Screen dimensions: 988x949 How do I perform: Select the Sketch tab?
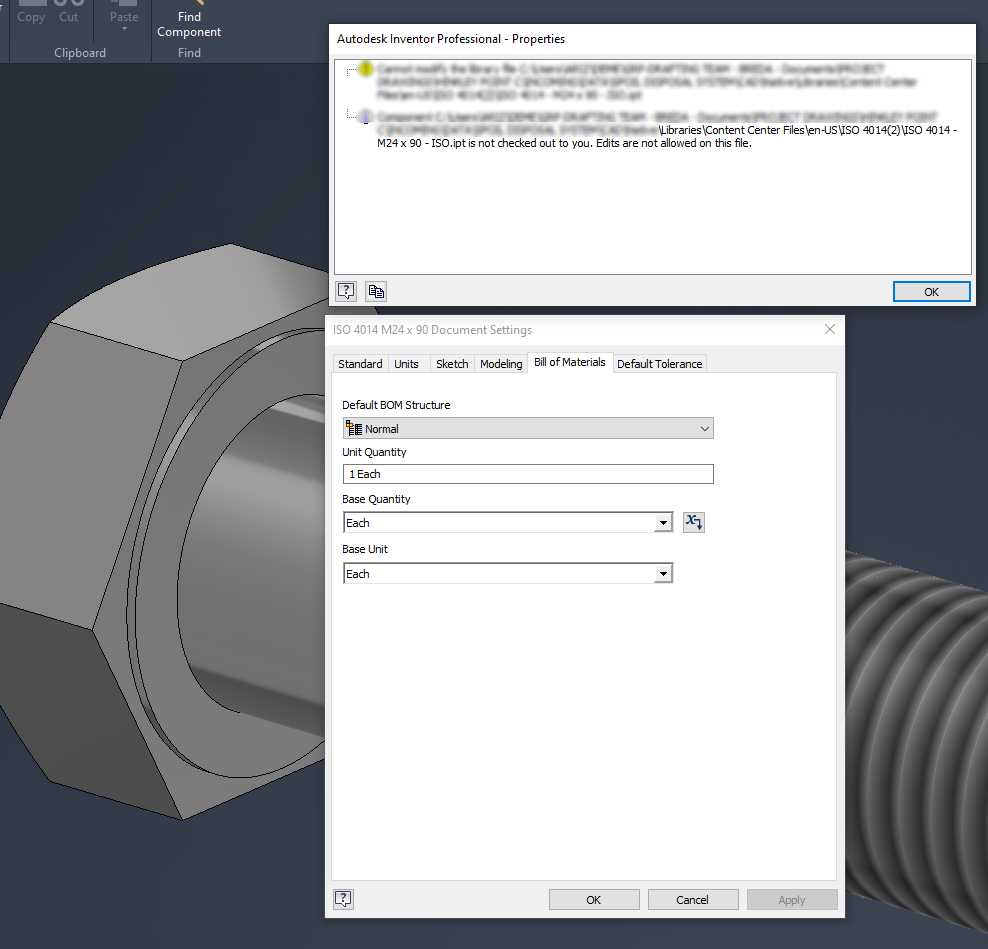tap(452, 363)
